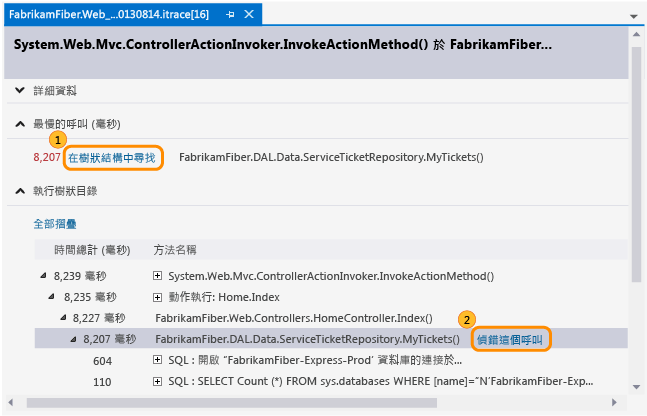The image size is (647, 416).
Task: Collapse the 8,207 毫秒 tree node triangle
Action: [73, 339]
